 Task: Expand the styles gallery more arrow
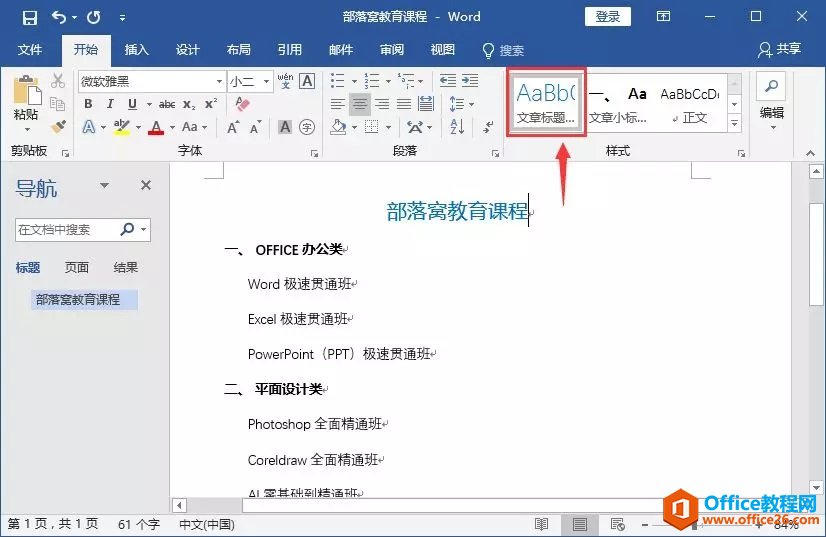pos(734,124)
